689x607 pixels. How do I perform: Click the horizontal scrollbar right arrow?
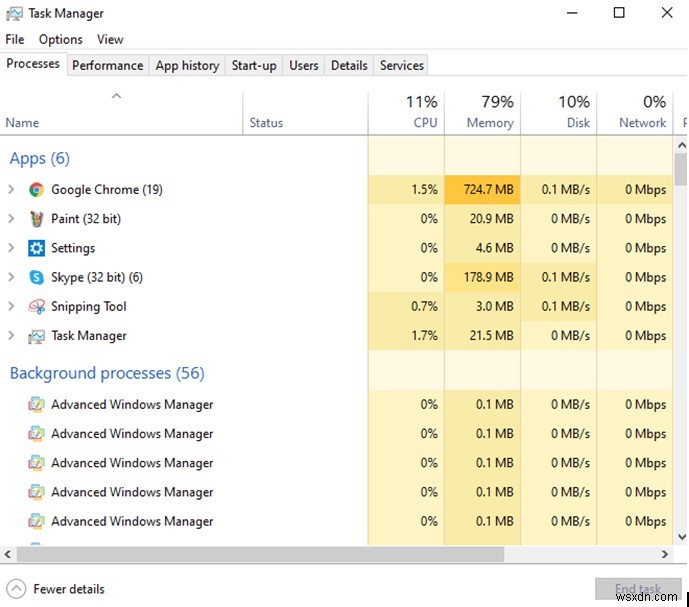point(665,555)
